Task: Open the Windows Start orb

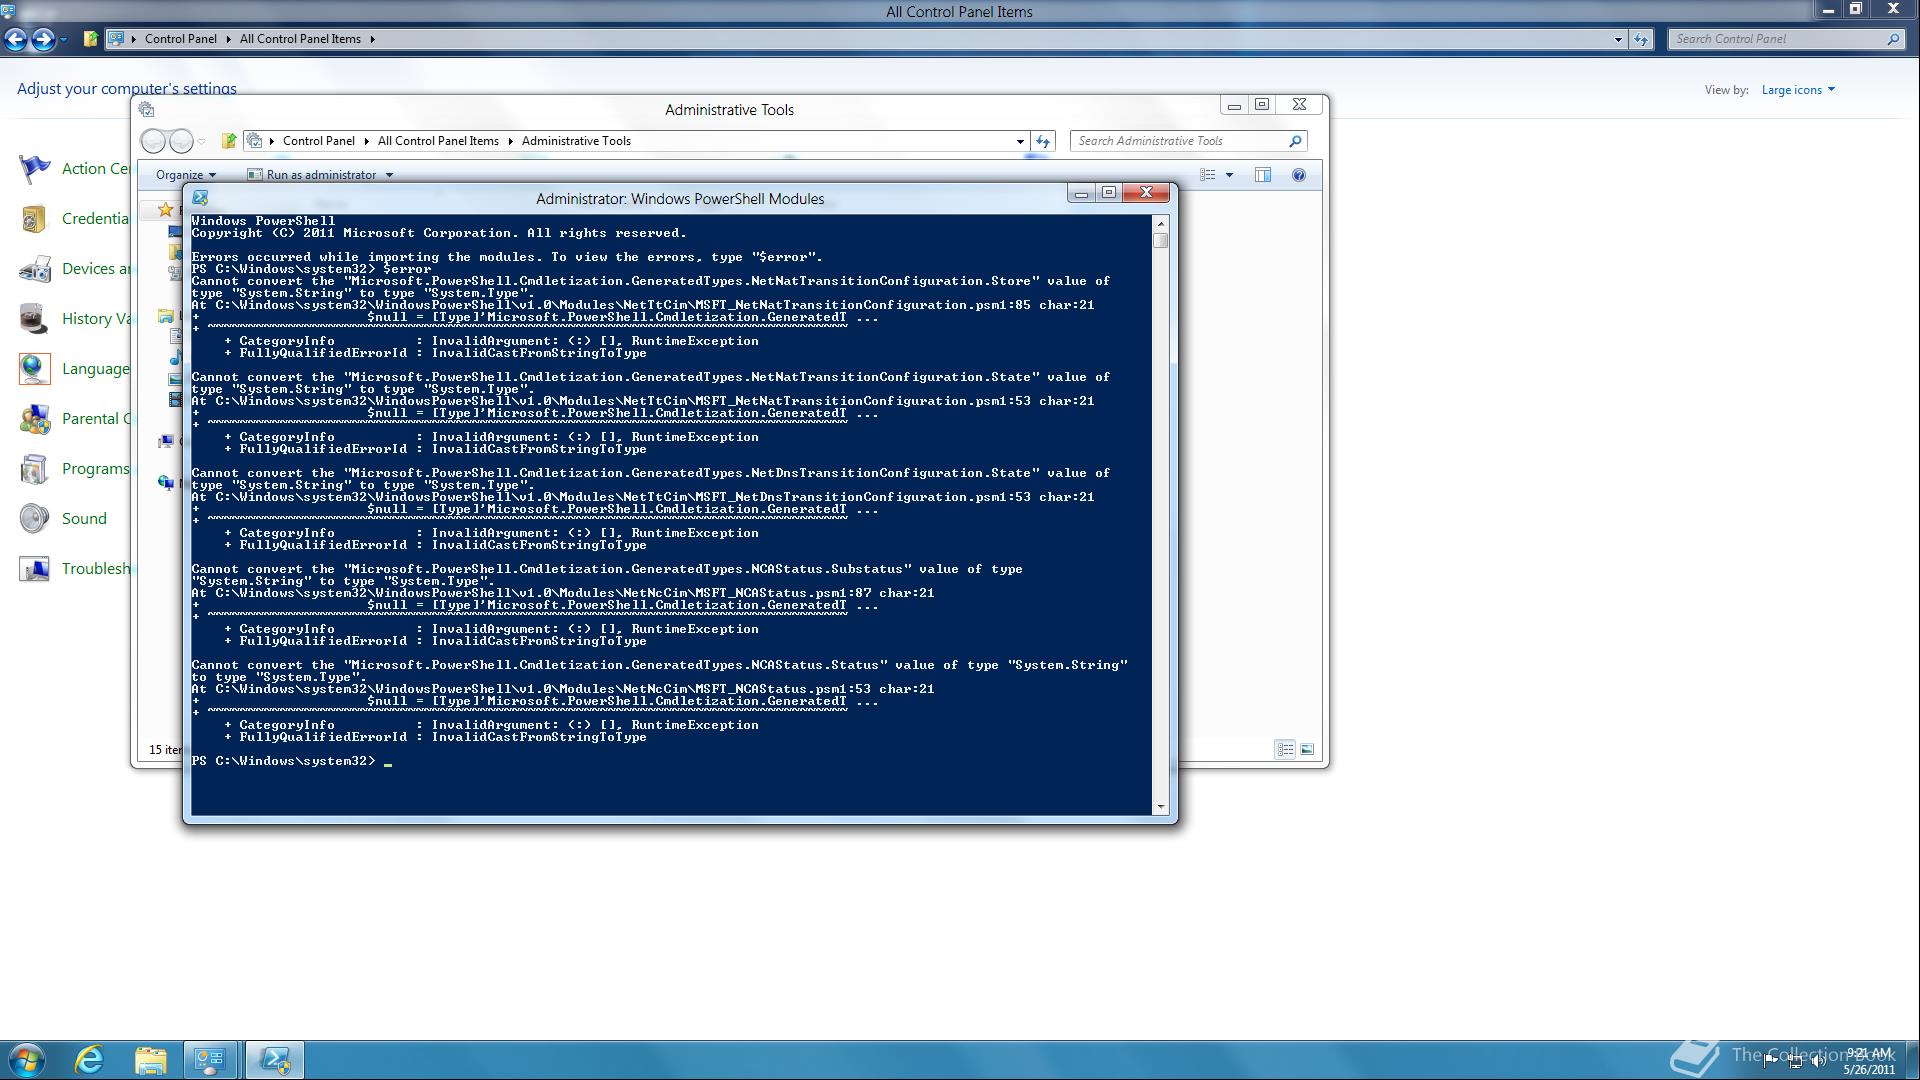Action: tap(26, 1060)
